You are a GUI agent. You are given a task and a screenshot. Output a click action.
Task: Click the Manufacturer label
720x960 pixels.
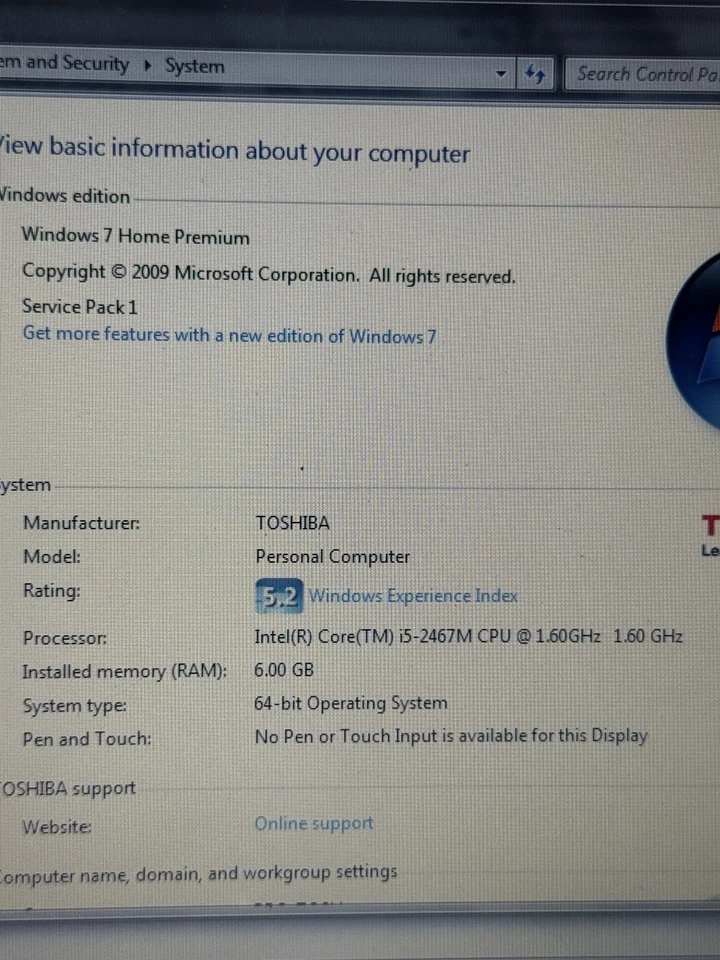coord(81,523)
